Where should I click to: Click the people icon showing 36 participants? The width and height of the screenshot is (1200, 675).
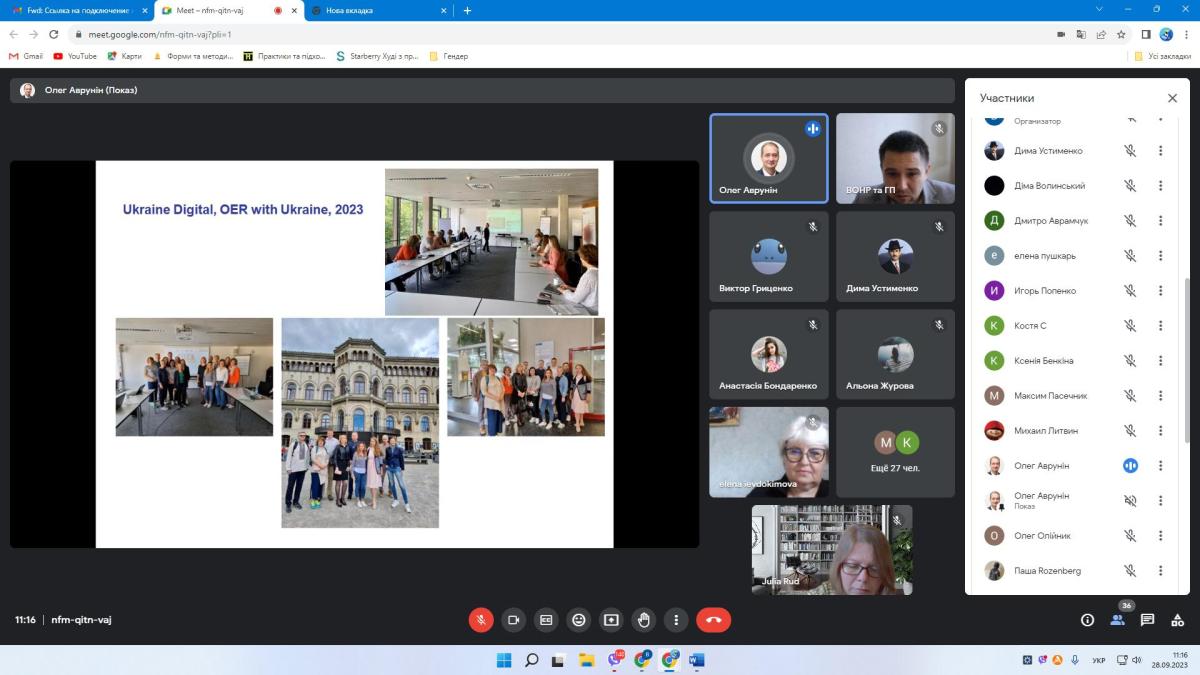(1117, 620)
